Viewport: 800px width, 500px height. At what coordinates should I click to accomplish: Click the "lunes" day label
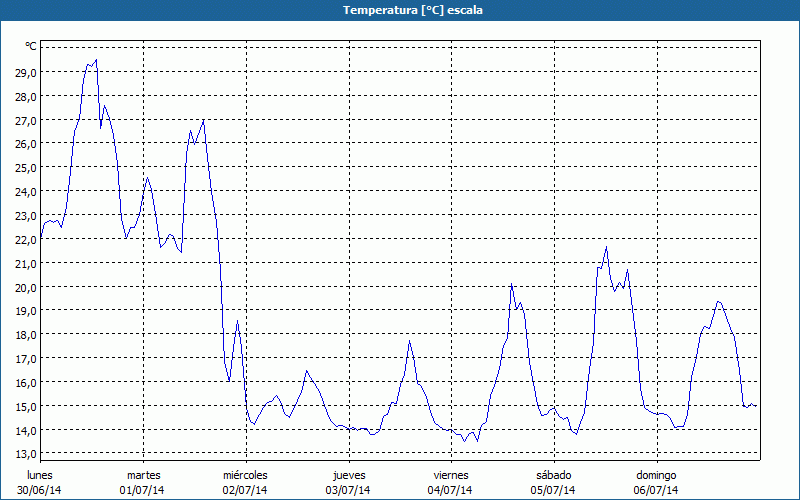[40, 475]
